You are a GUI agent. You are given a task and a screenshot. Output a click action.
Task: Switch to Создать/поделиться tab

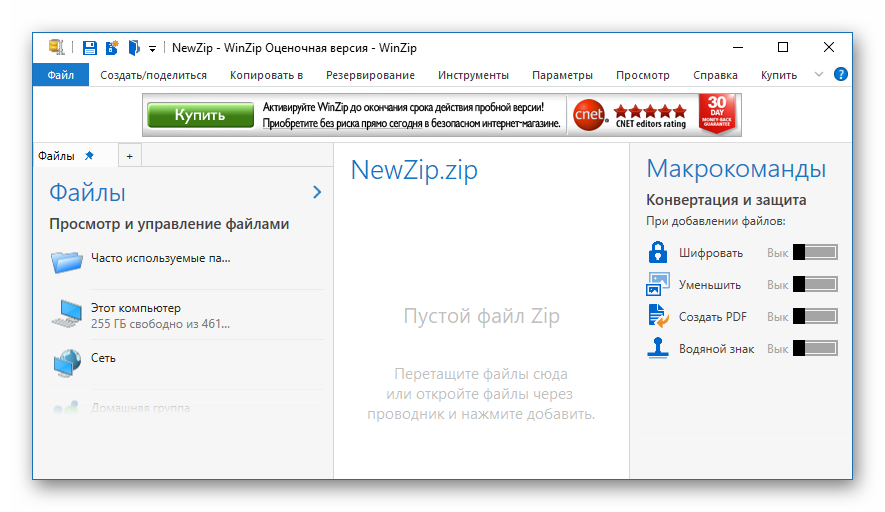(154, 75)
